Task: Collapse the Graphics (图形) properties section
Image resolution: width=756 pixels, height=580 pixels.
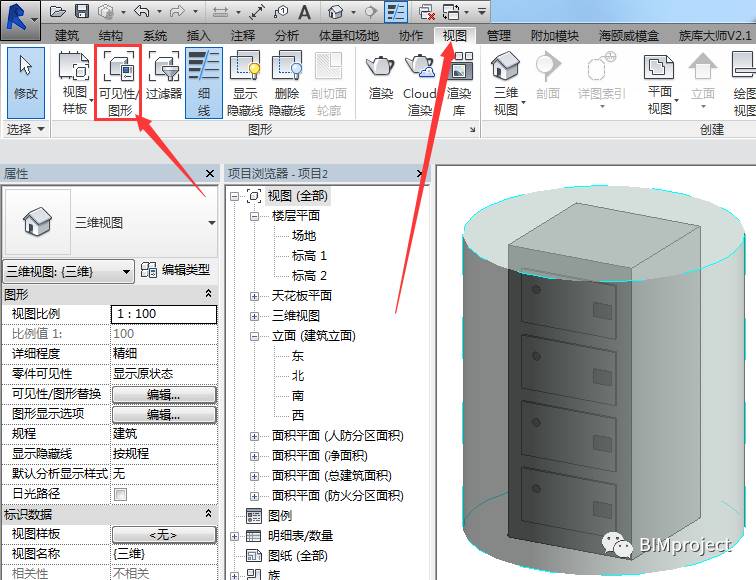Action: [x=208, y=294]
